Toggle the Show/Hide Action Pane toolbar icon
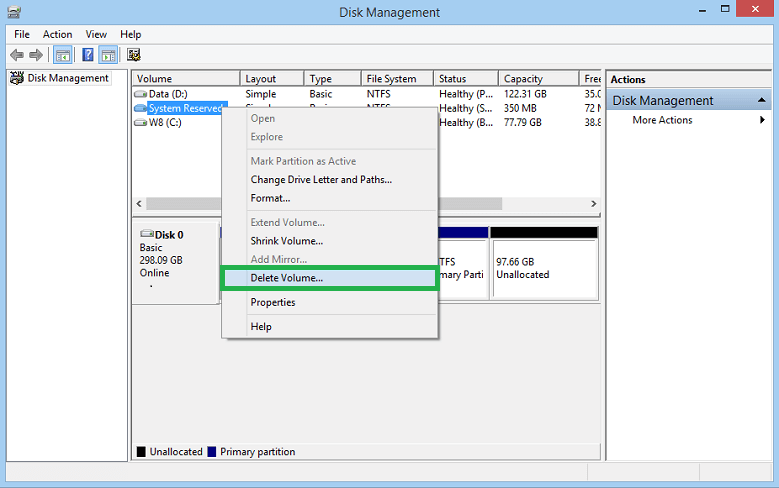The height and width of the screenshot is (488, 779). [108, 55]
